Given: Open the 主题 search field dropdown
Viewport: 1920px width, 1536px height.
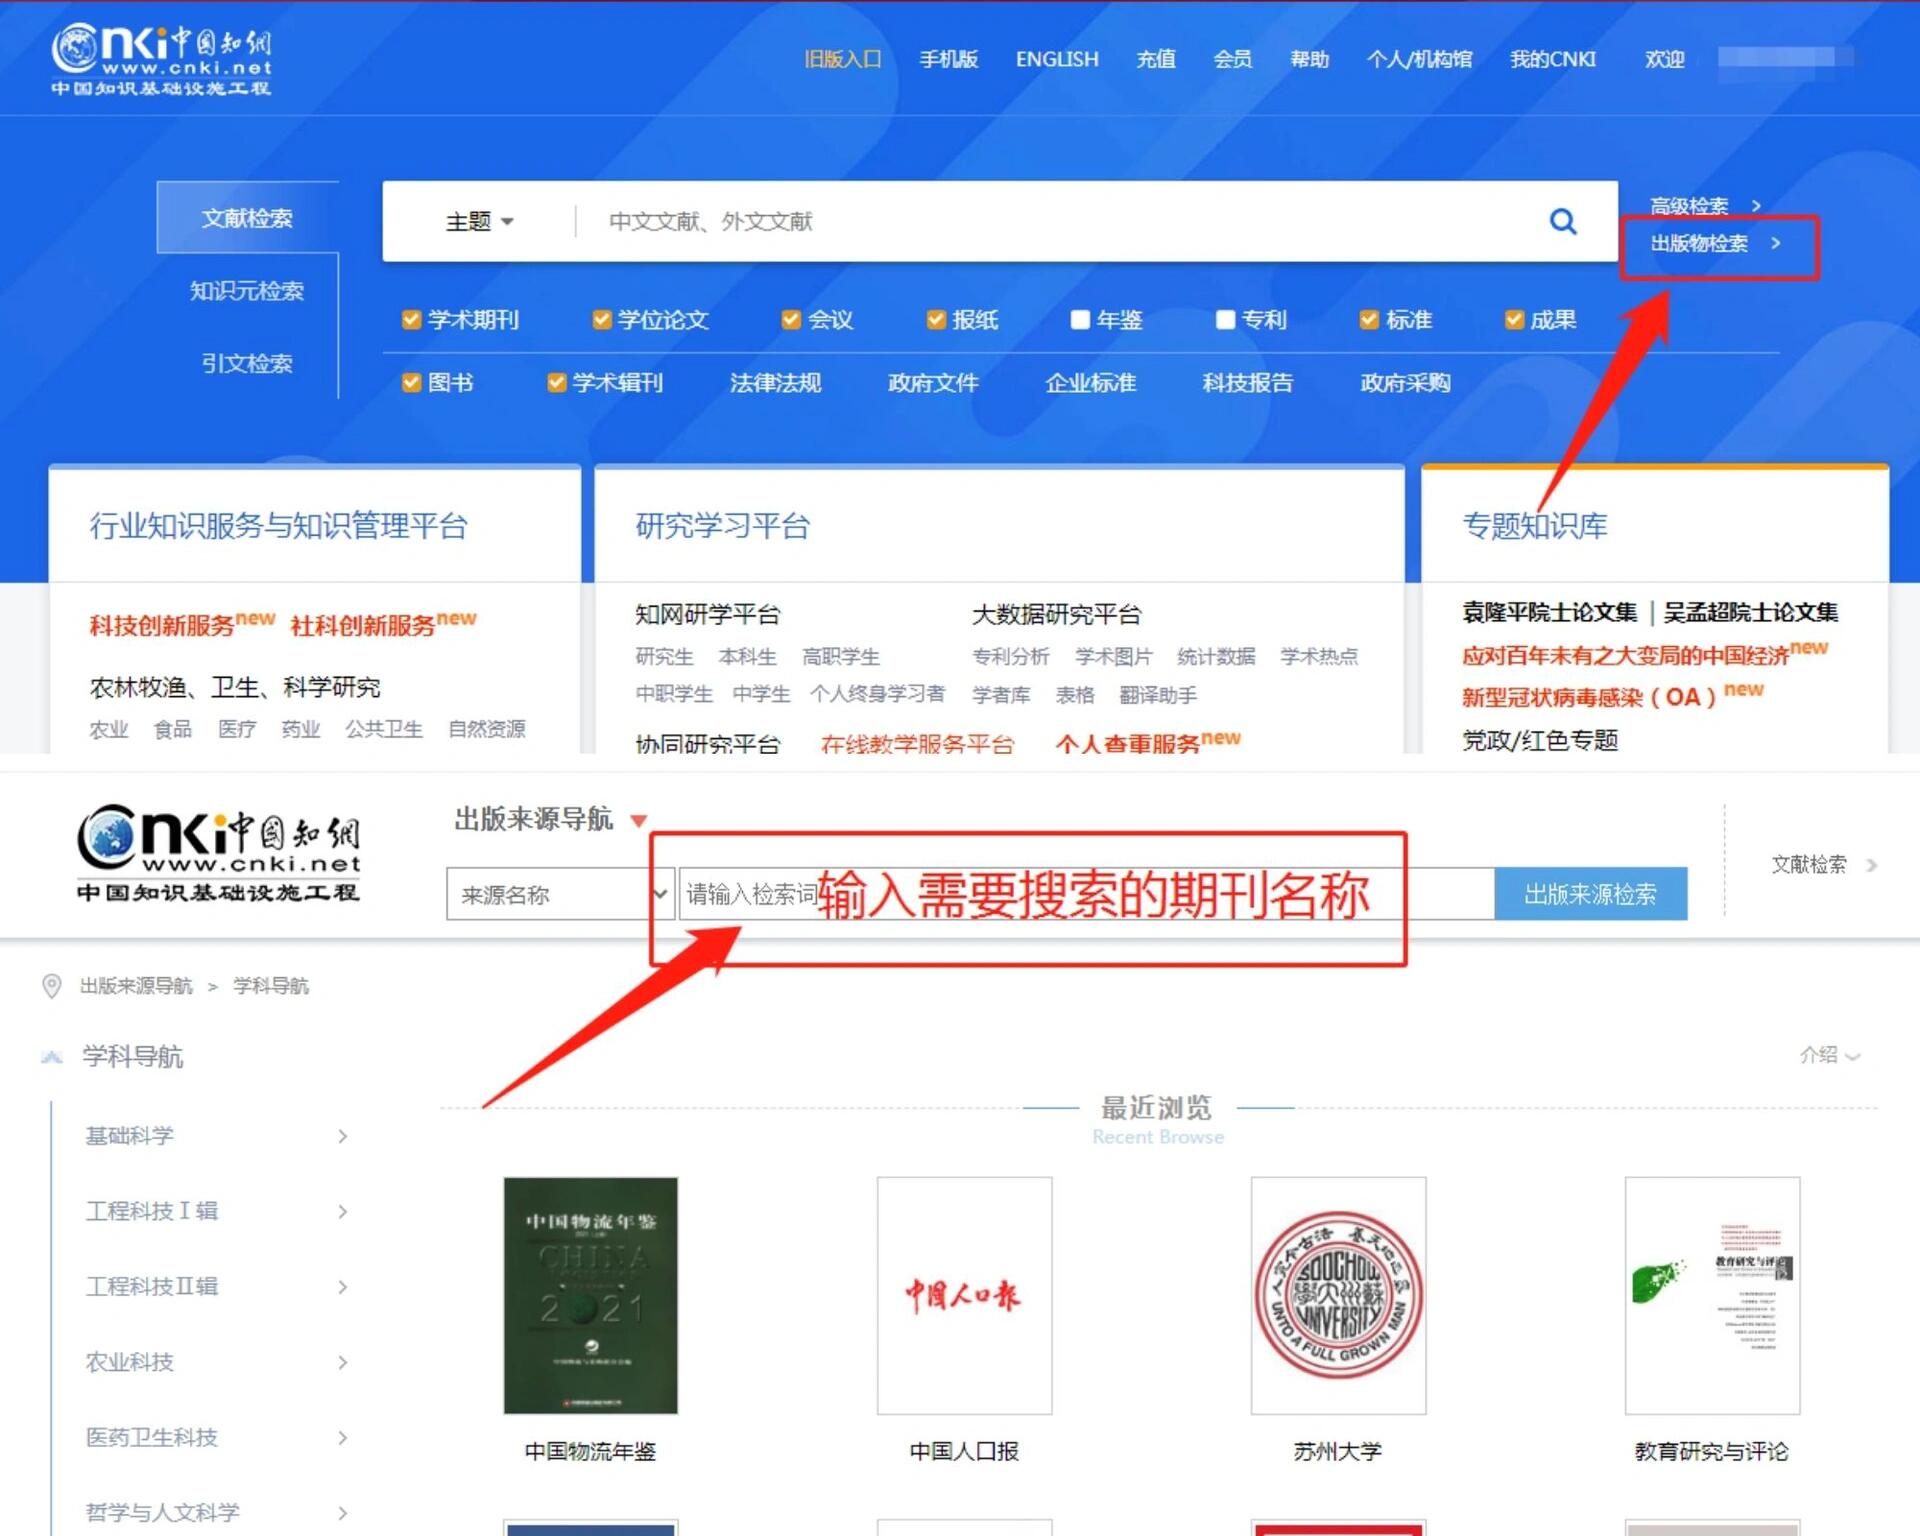Looking at the screenshot, I should coord(480,221).
